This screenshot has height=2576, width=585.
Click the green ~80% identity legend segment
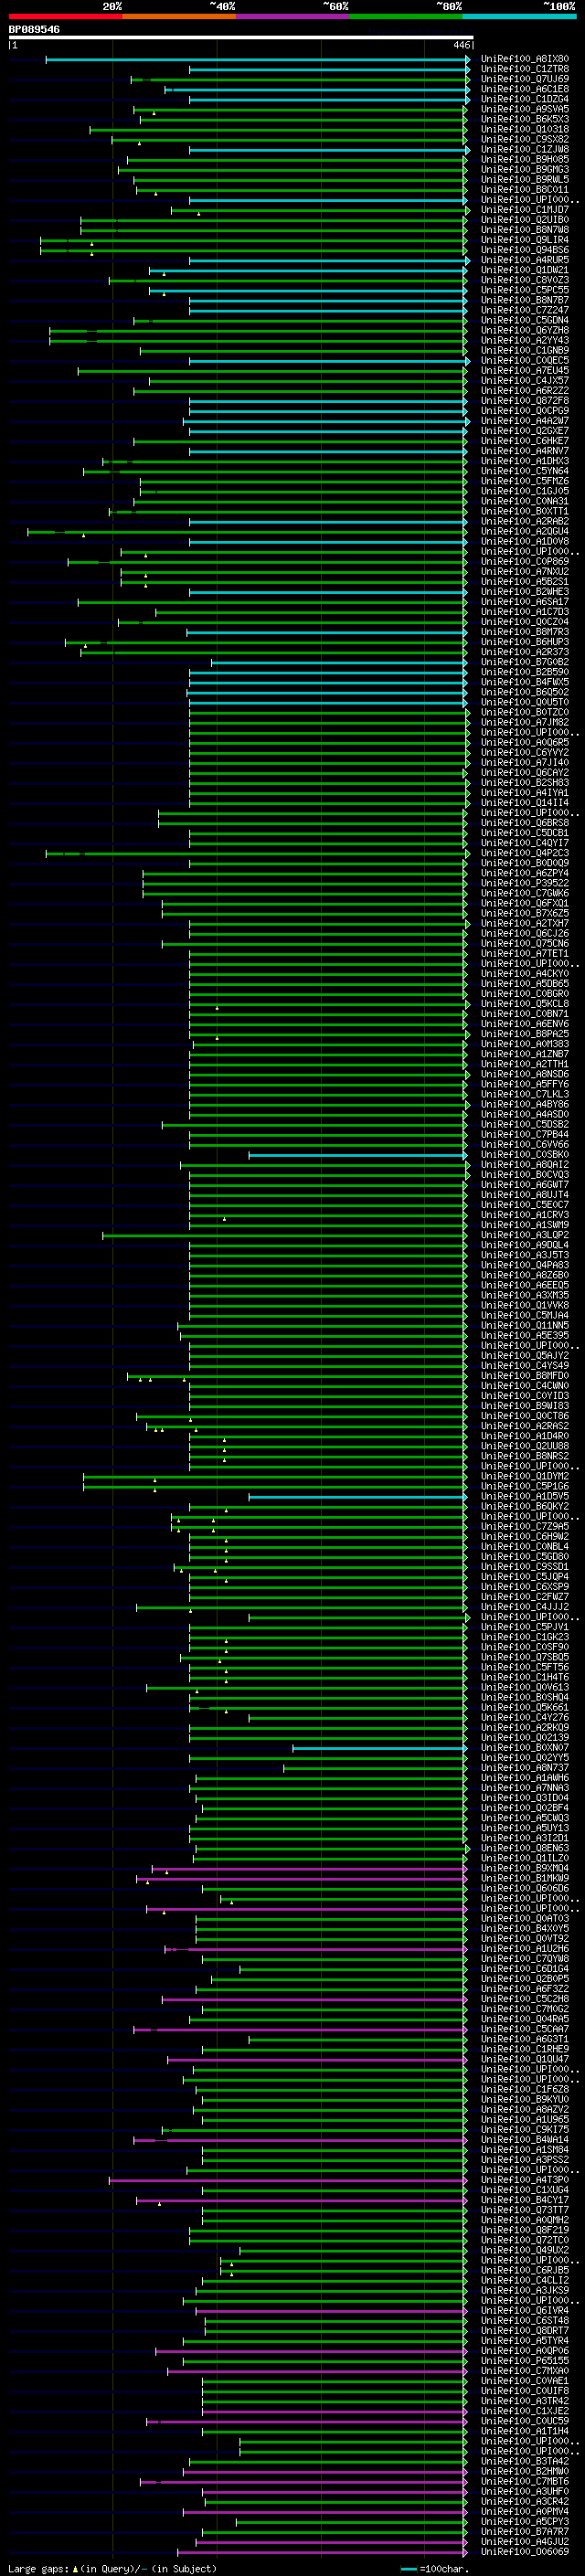click(x=406, y=16)
